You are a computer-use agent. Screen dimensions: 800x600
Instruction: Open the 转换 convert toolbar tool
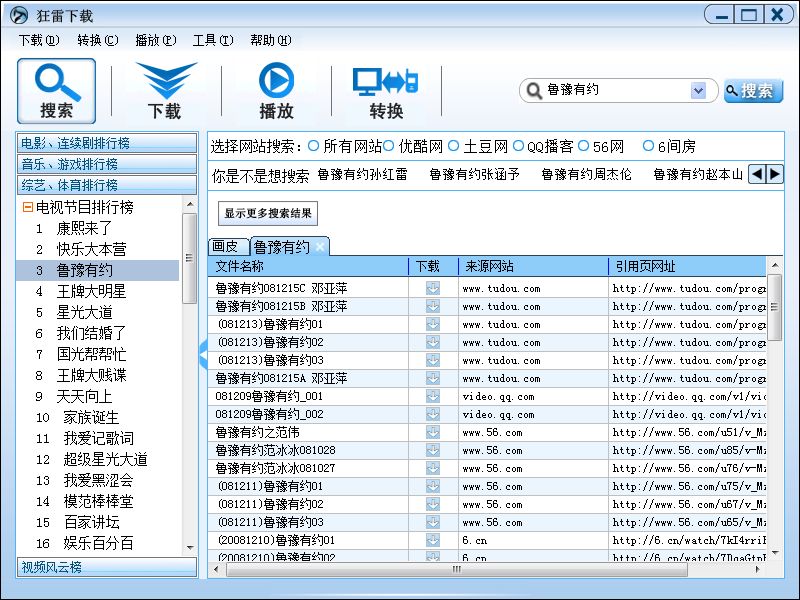click(x=386, y=91)
